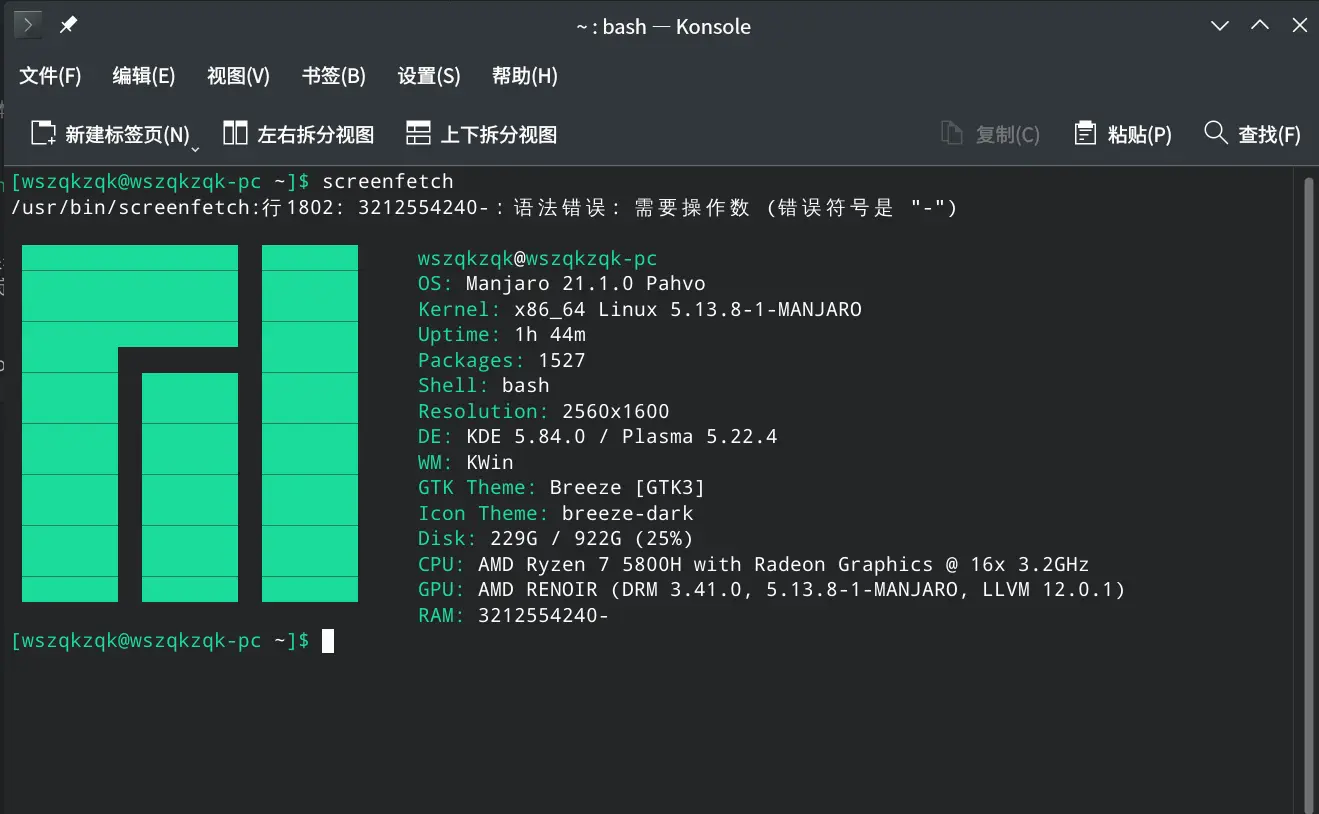Minimize the Konsole window

(1220, 26)
